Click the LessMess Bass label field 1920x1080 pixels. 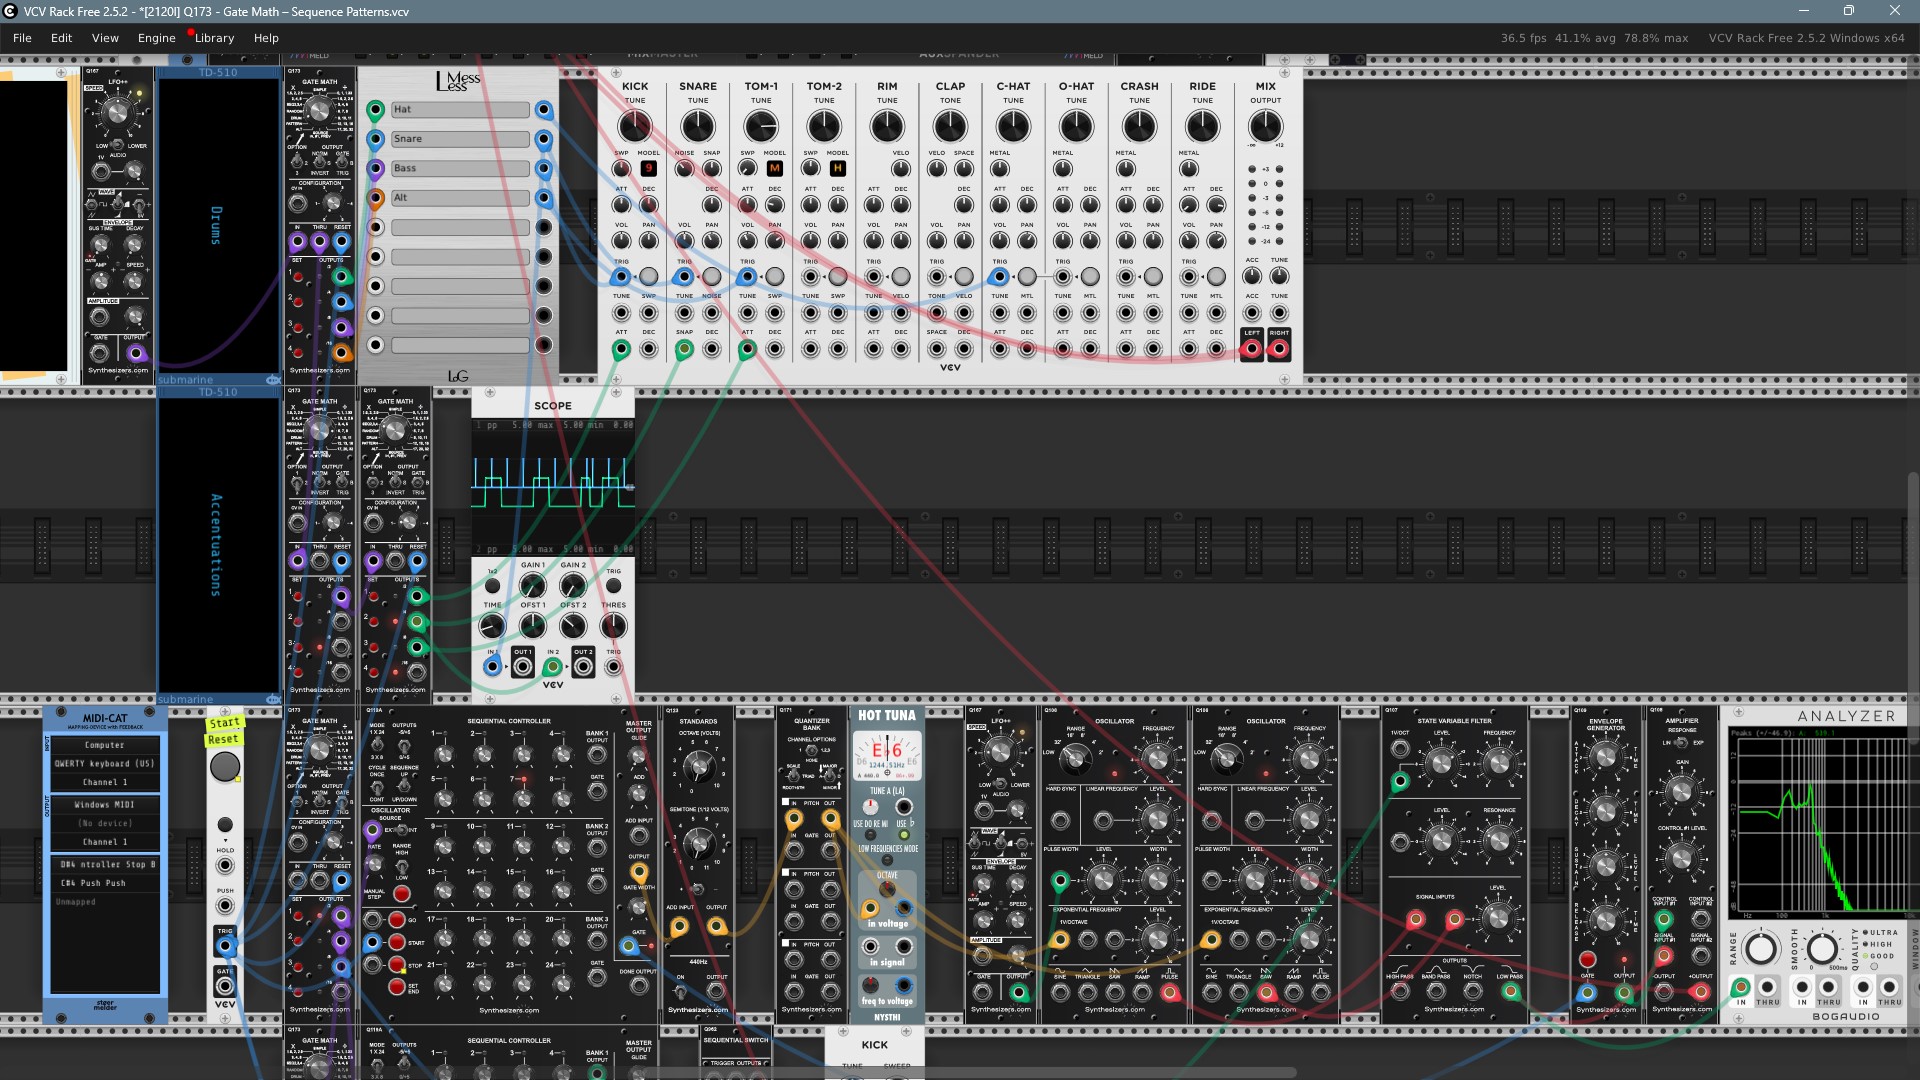460,168
